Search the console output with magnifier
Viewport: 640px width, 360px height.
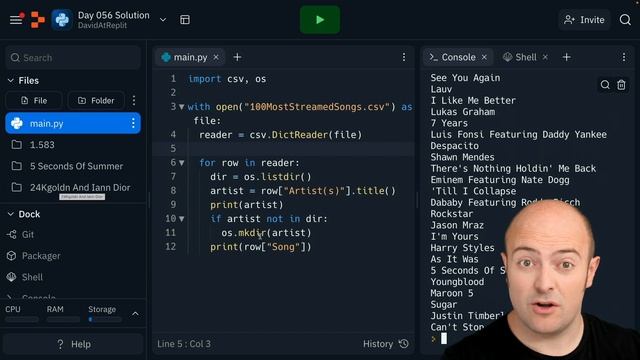click(x=605, y=84)
